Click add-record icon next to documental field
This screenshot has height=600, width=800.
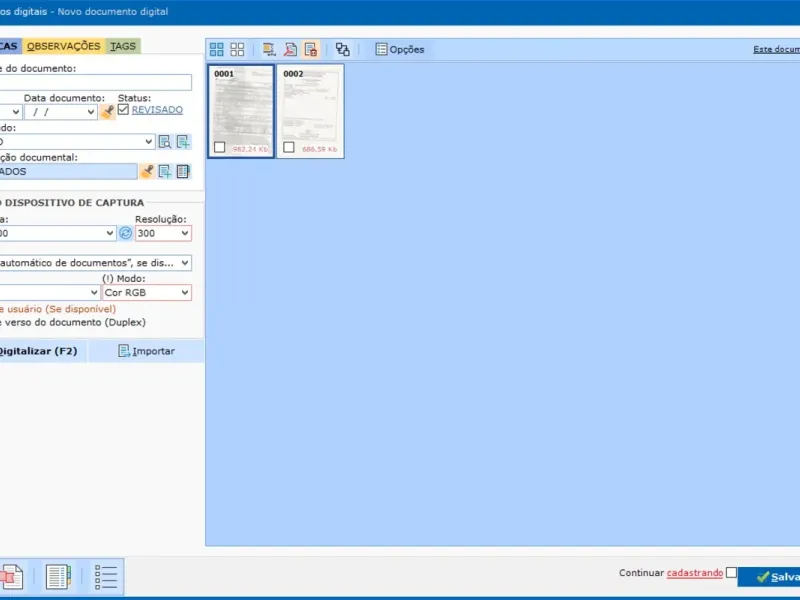164,171
